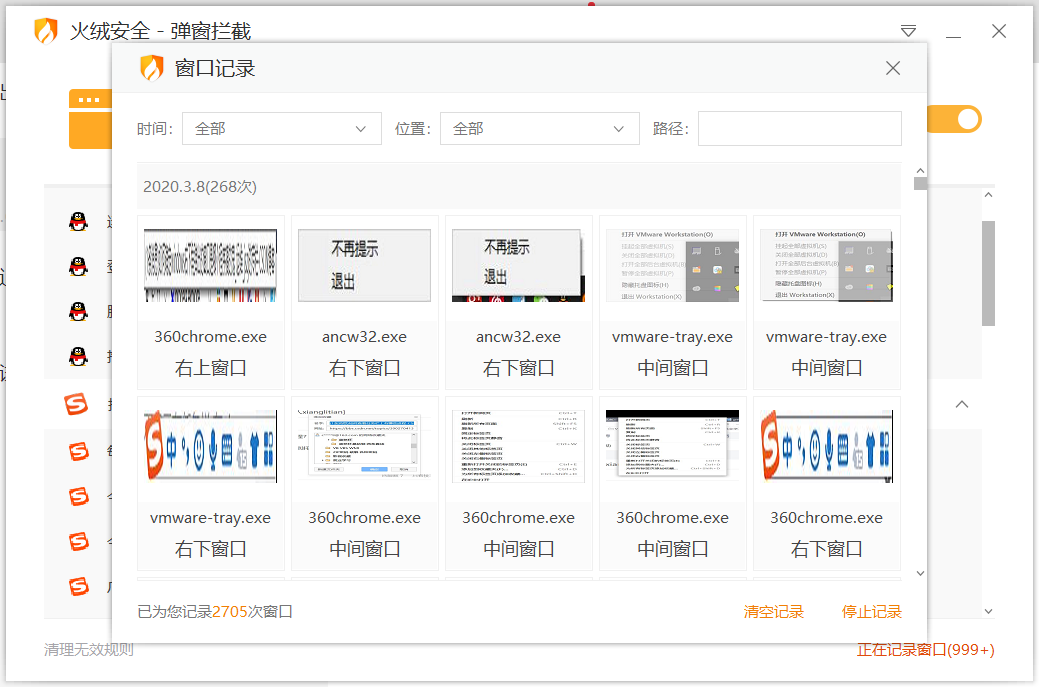Viewport: 1039px width, 687px height.
Task: Click the 360chrome.exe label under barcode thumbnail
Action: point(211,337)
